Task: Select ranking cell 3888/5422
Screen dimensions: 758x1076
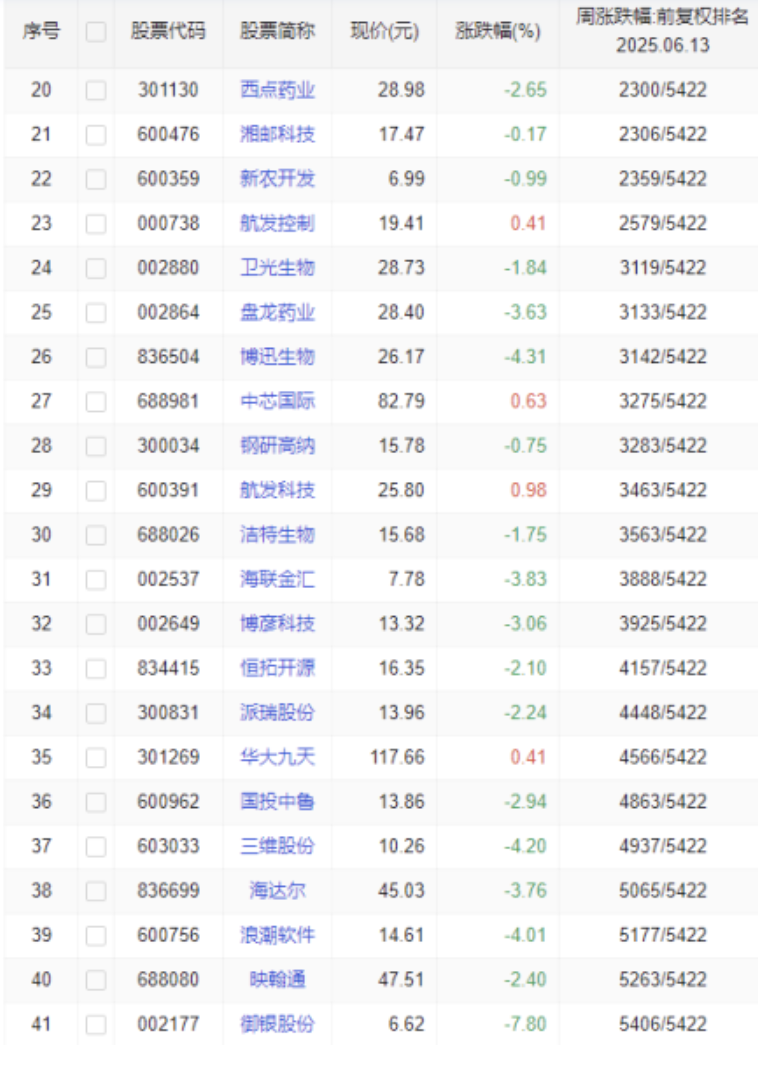Action: [x=663, y=579]
